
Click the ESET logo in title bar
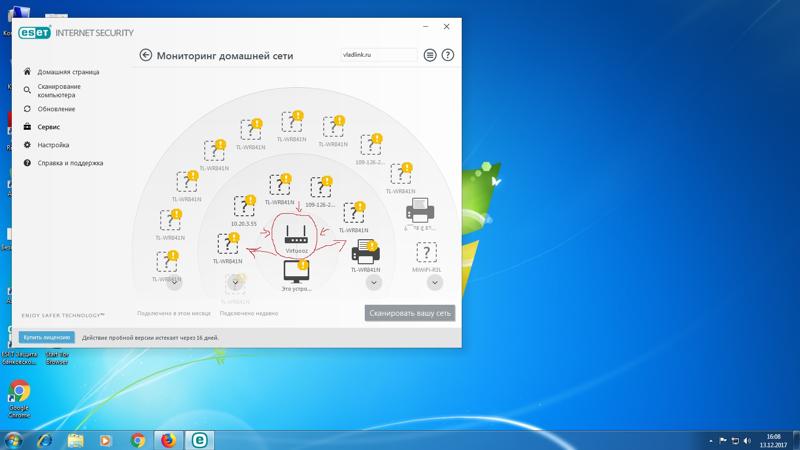pos(35,33)
